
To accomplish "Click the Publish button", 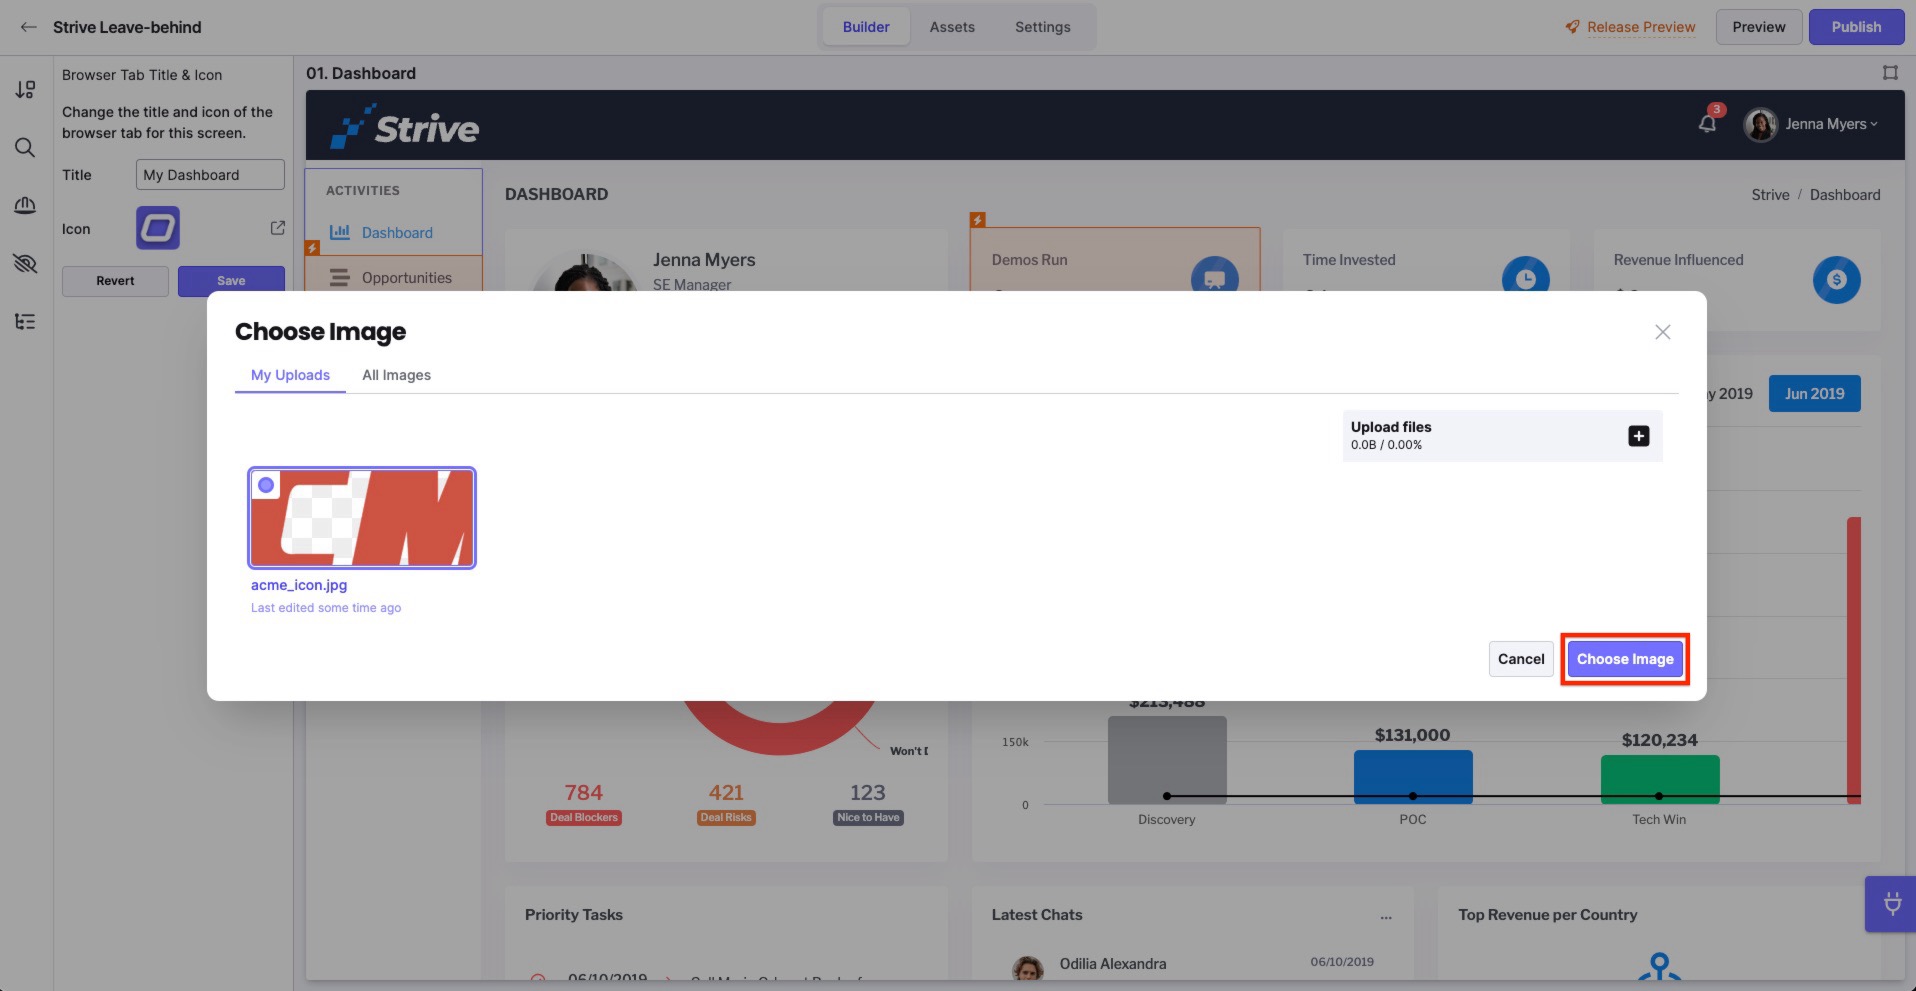I will [1856, 27].
